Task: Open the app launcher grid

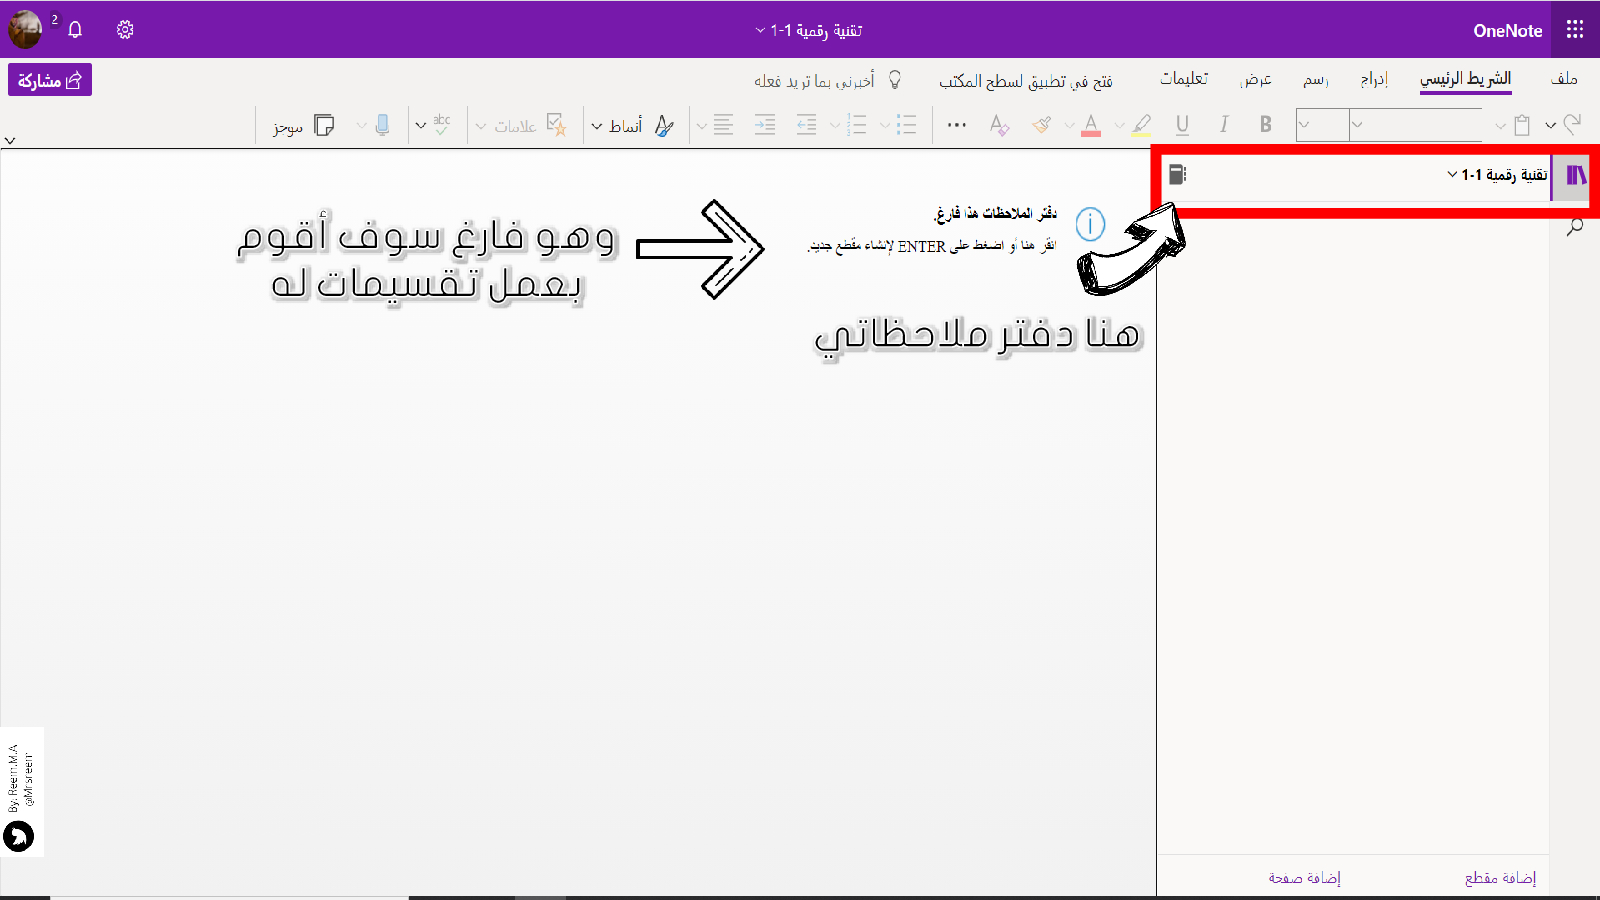Action: click(x=1575, y=30)
